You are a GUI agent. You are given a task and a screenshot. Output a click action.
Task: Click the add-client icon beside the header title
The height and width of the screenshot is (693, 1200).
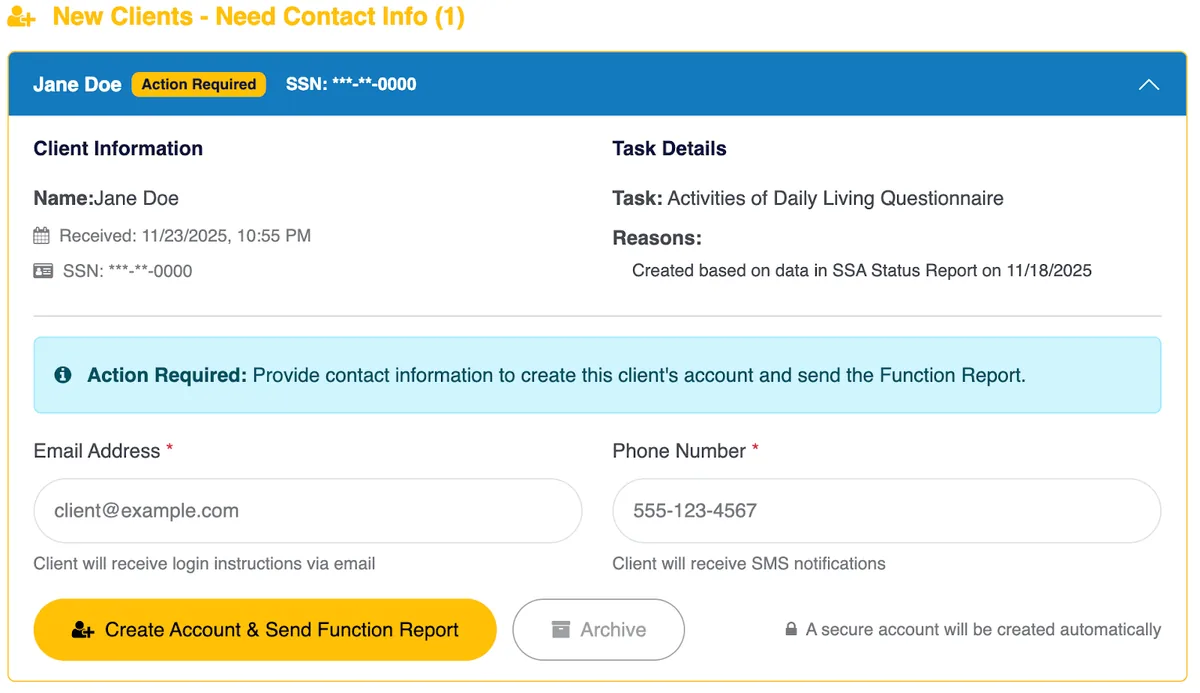pos(19,16)
